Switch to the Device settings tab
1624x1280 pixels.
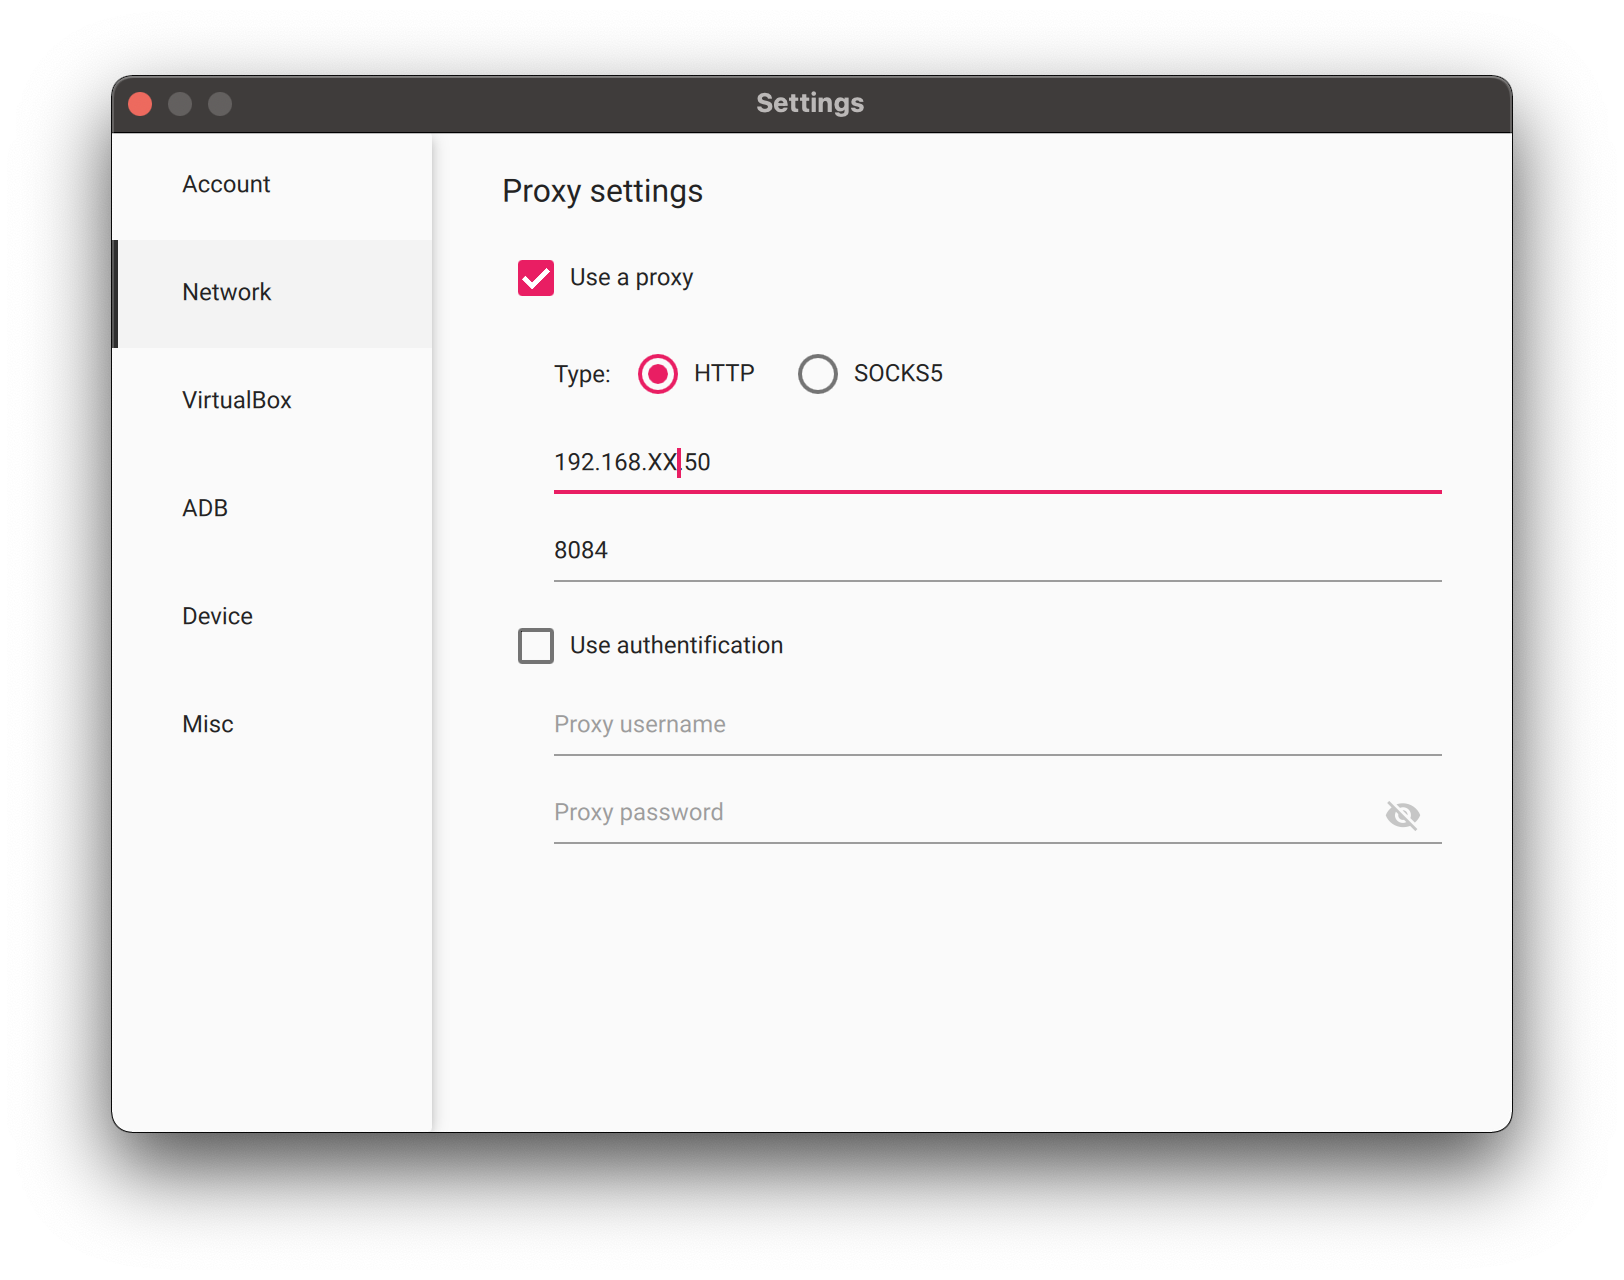pos(217,616)
